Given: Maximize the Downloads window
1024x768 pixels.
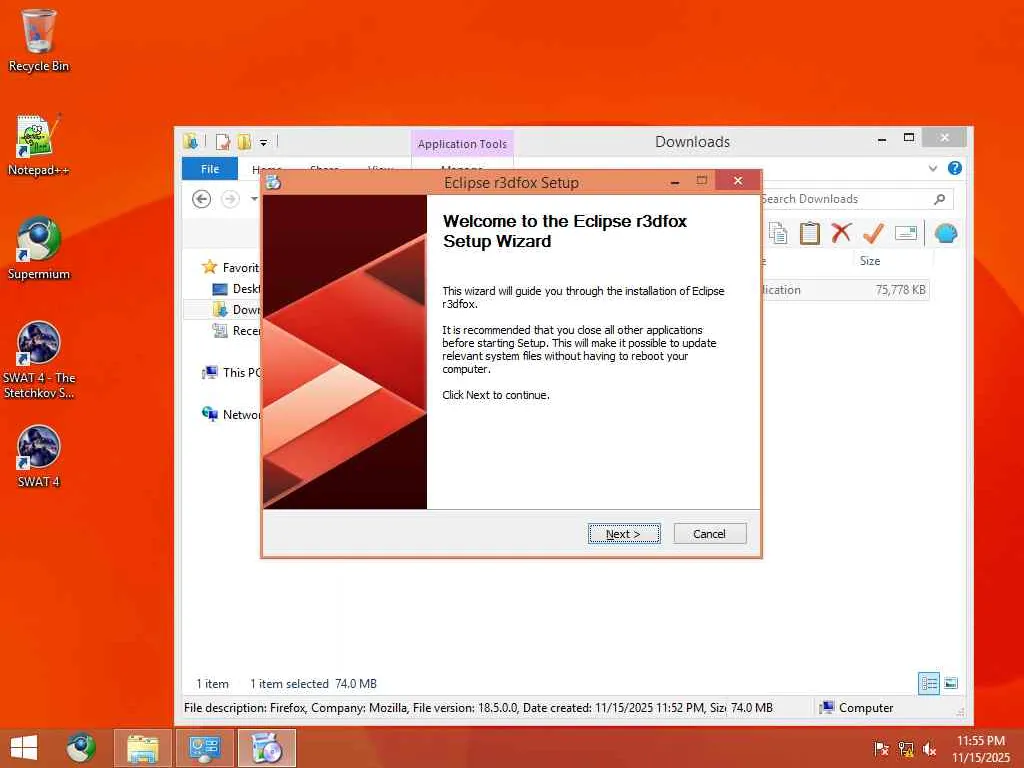Looking at the screenshot, I should coord(908,138).
